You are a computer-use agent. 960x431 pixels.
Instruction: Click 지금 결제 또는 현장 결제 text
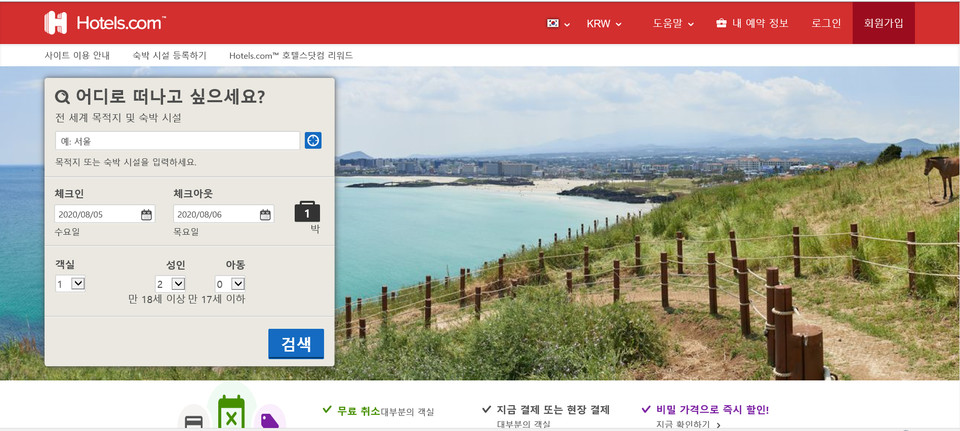coord(553,410)
